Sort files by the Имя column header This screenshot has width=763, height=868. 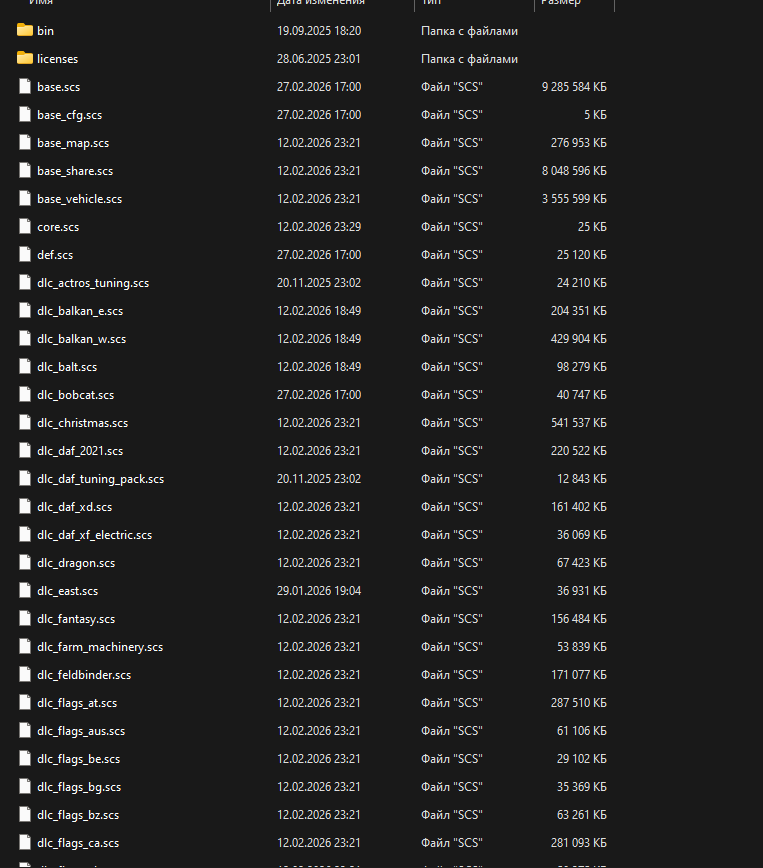[x=40, y=3]
